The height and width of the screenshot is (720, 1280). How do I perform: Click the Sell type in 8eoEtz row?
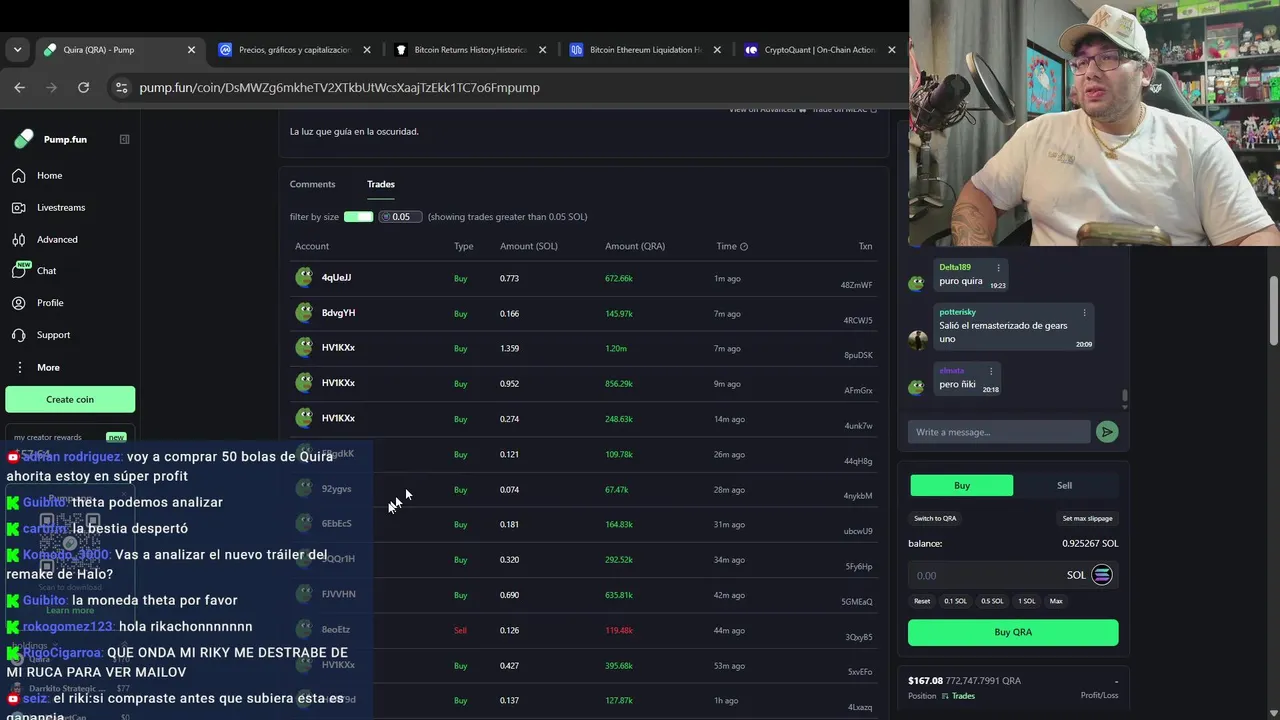460,630
